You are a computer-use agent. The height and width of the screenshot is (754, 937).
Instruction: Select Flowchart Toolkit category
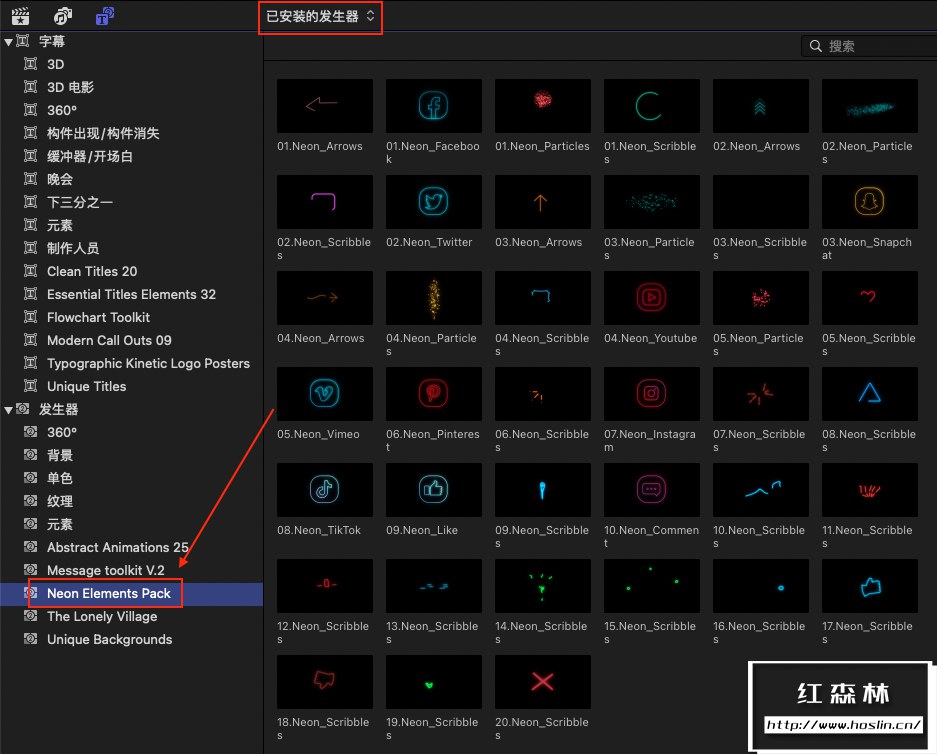click(x=131, y=317)
